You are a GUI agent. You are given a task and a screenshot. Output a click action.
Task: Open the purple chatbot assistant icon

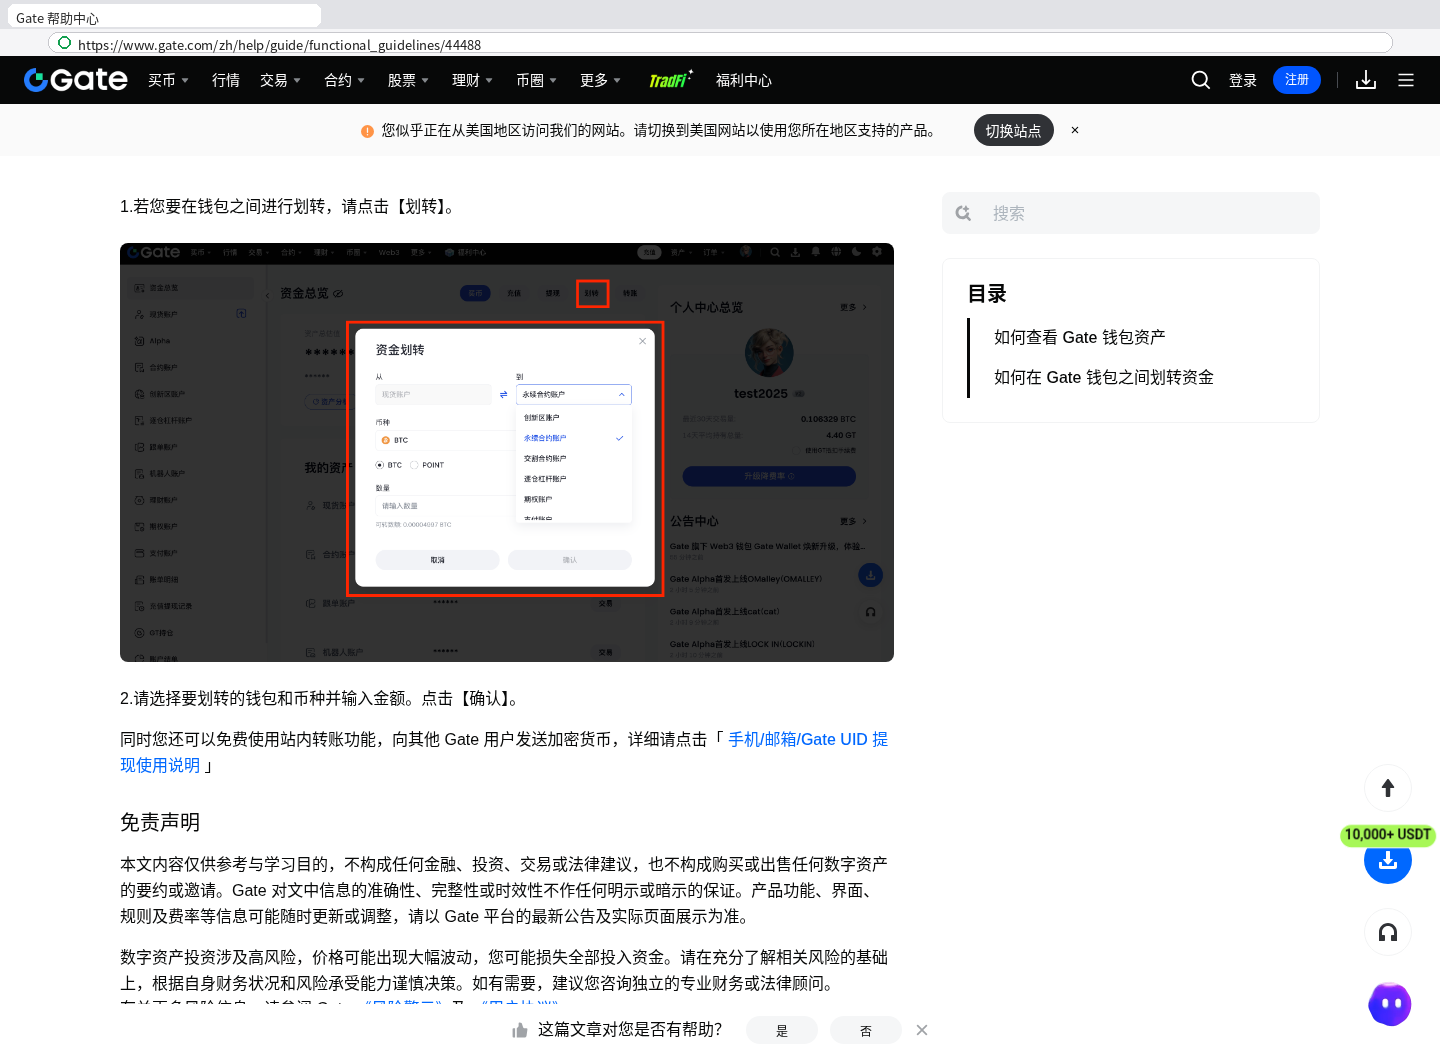coord(1390,1004)
